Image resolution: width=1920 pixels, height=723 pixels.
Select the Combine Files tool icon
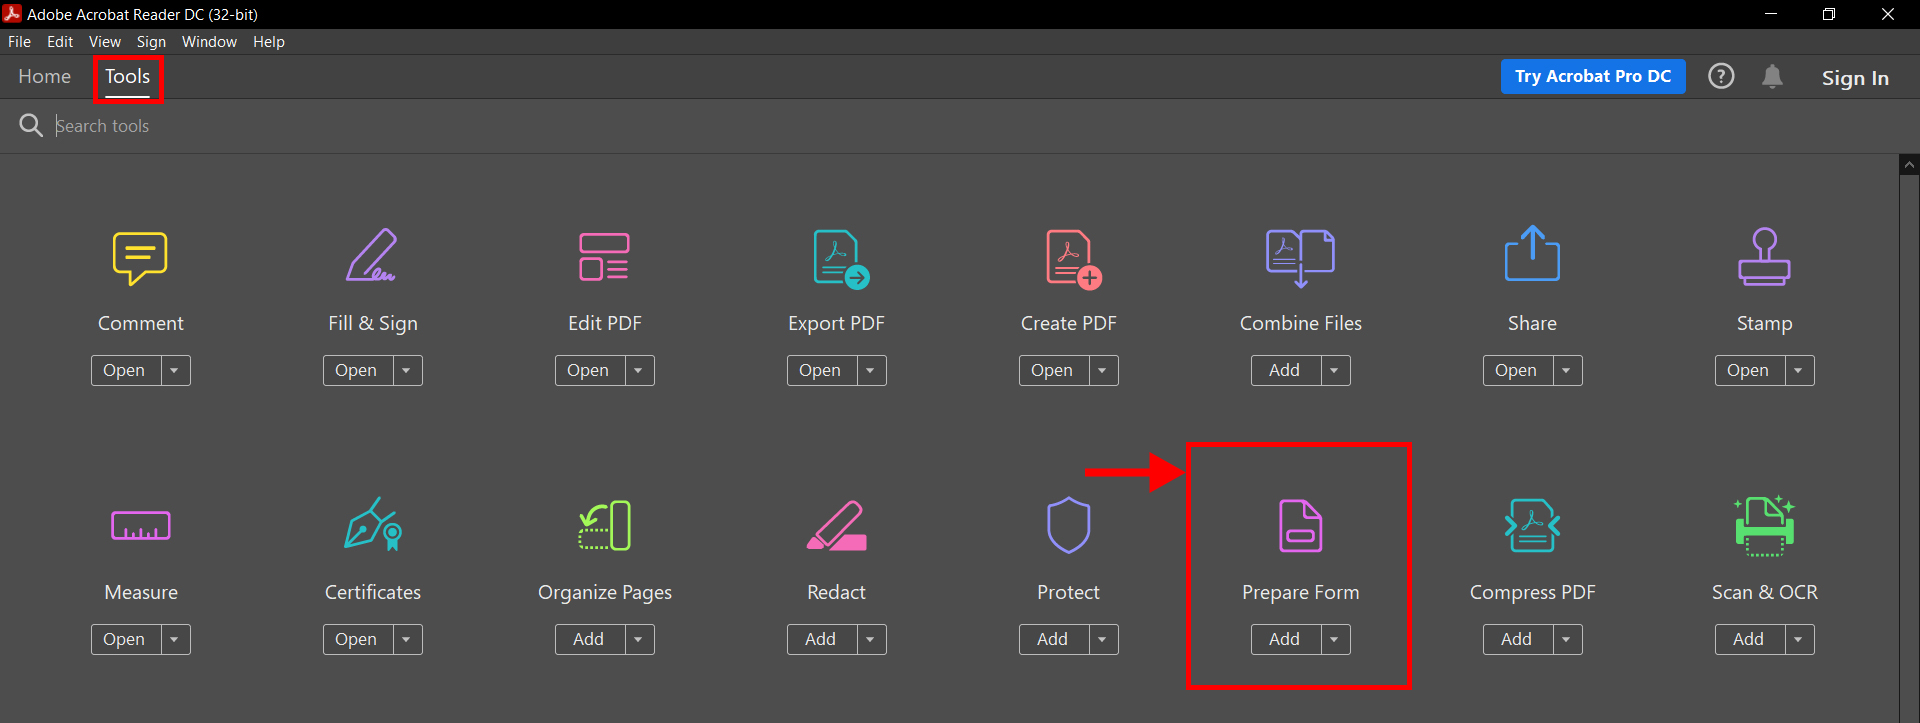(x=1300, y=257)
